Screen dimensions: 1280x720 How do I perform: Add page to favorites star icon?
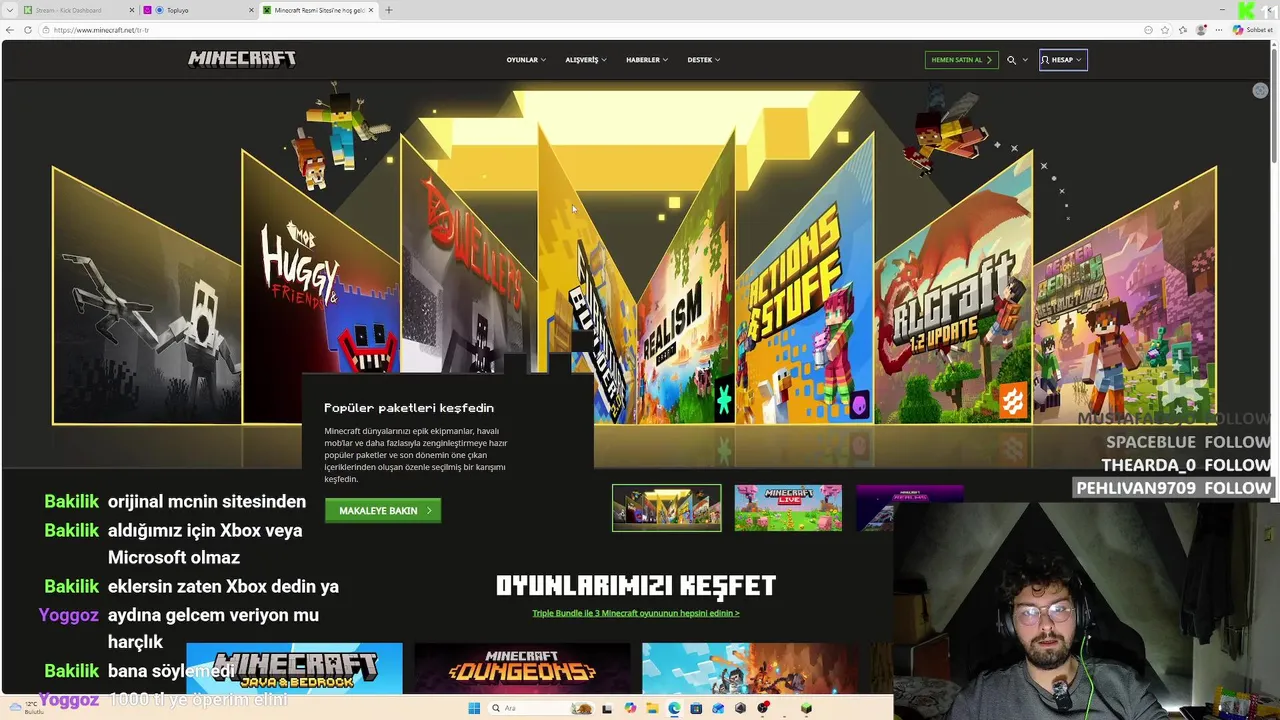(x=1165, y=30)
